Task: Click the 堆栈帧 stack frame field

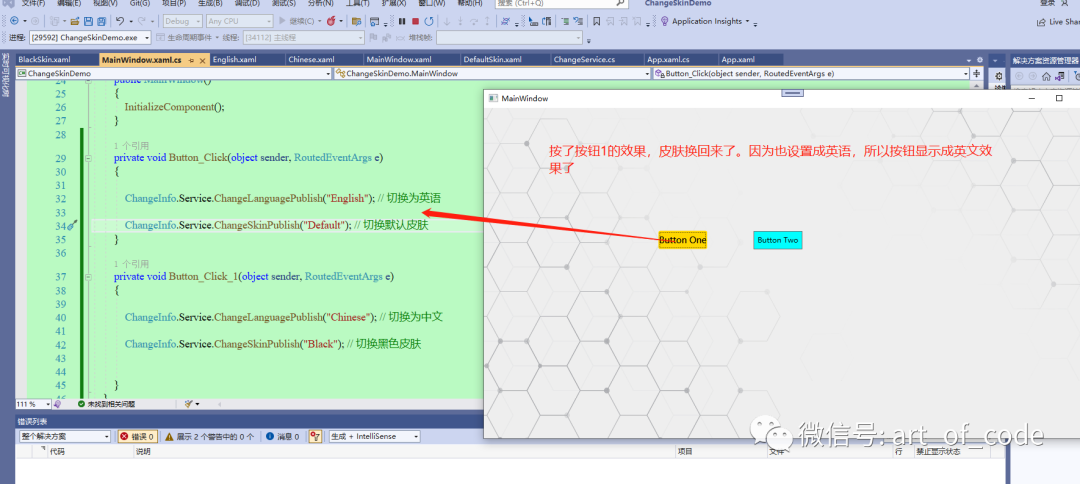Action: tap(508, 37)
